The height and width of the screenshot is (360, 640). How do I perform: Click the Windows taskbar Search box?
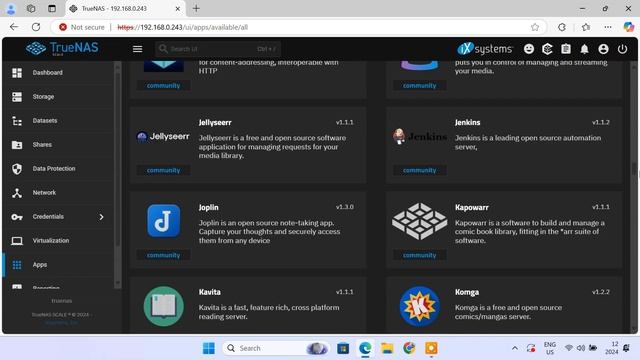point(276,348)
